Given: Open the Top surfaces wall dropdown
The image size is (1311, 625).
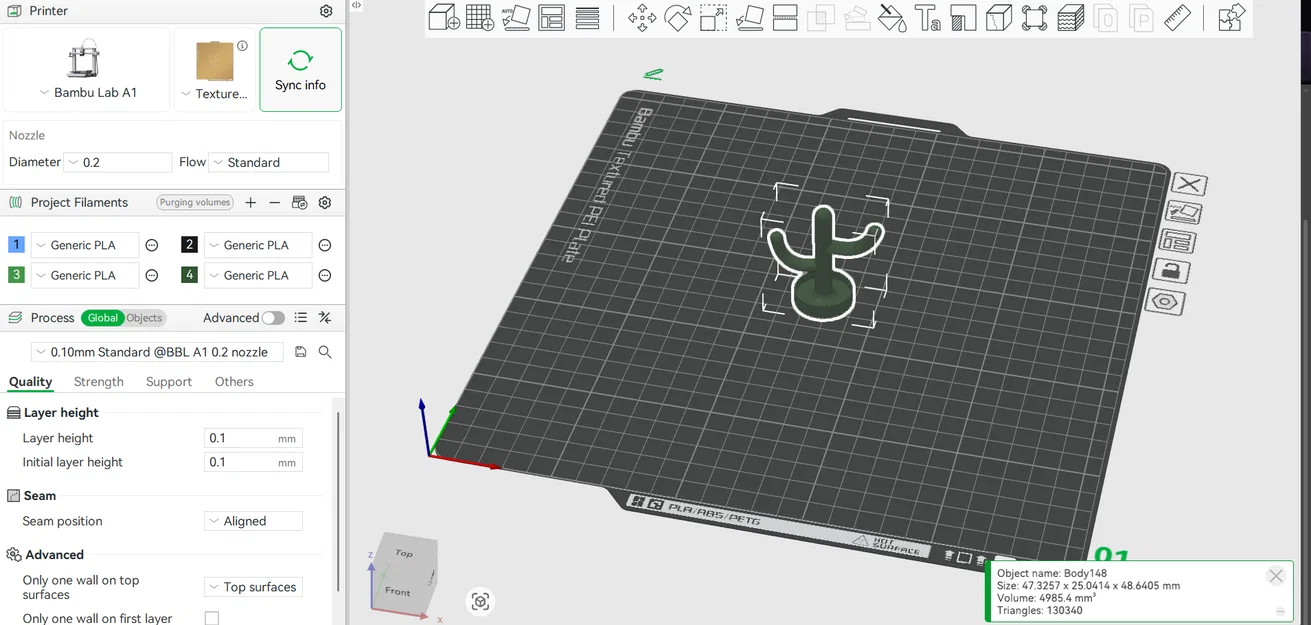Looking at the screenshot, I should pyautogui.click(x=253, y=587).
